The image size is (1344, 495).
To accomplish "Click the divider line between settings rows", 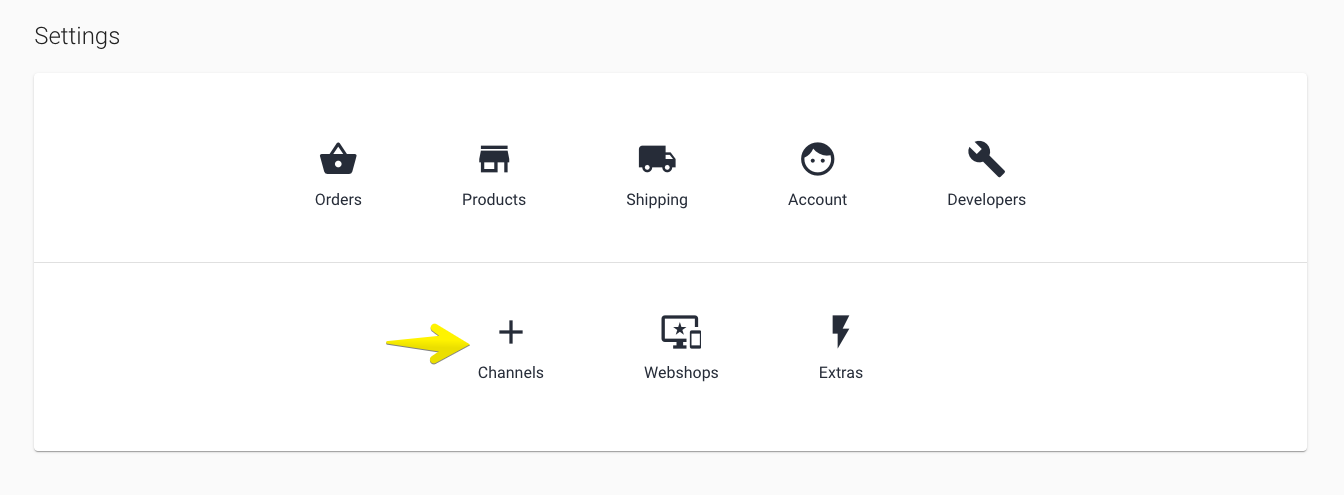I will point(670,262).
